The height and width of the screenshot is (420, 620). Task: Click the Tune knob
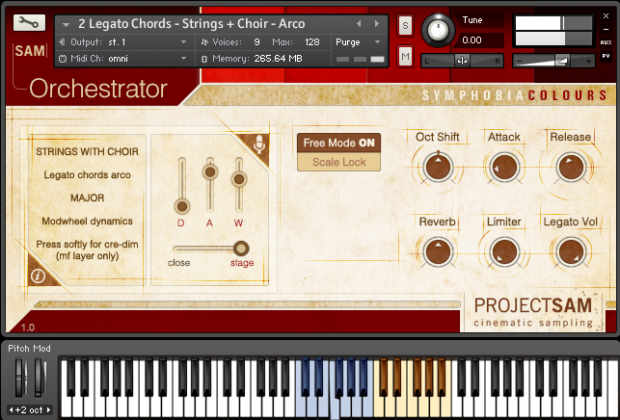click(438, 30)
